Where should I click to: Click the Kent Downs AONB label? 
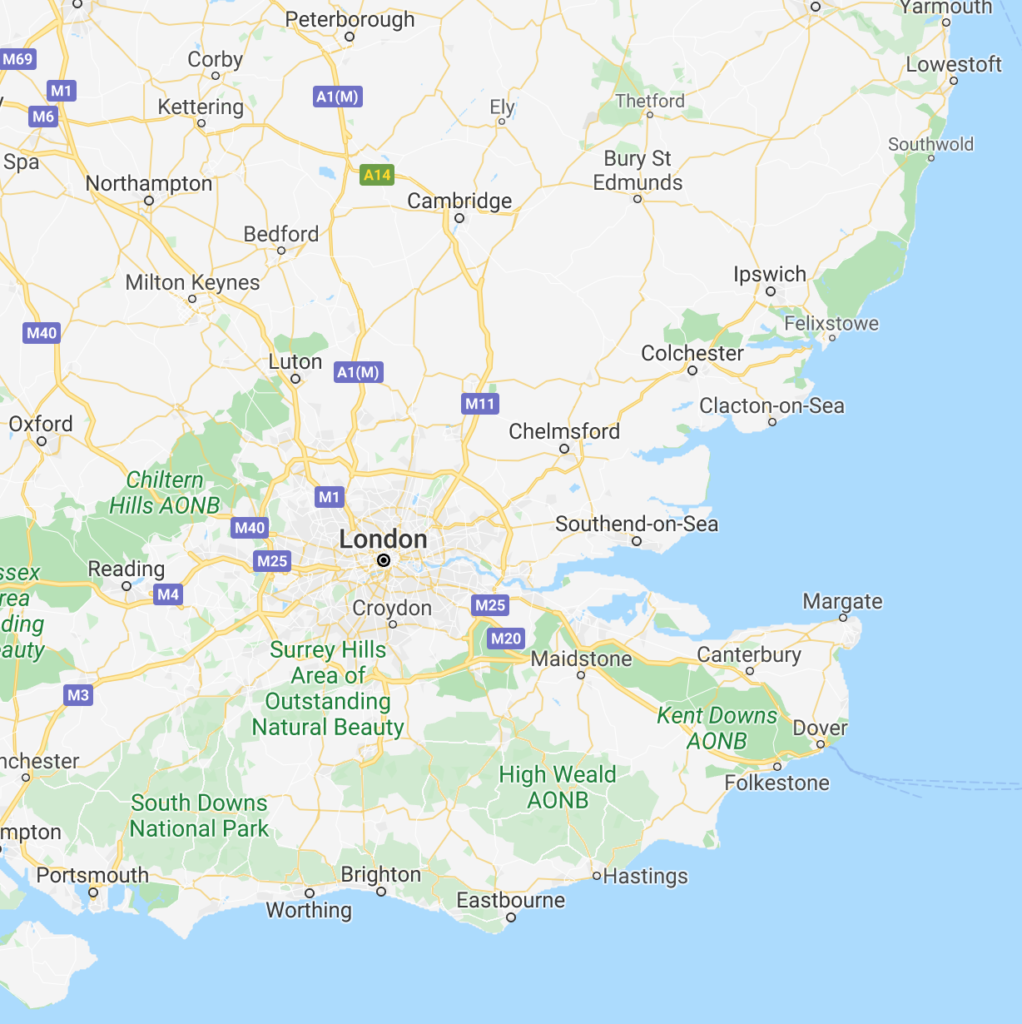click(x=716, y=728)
